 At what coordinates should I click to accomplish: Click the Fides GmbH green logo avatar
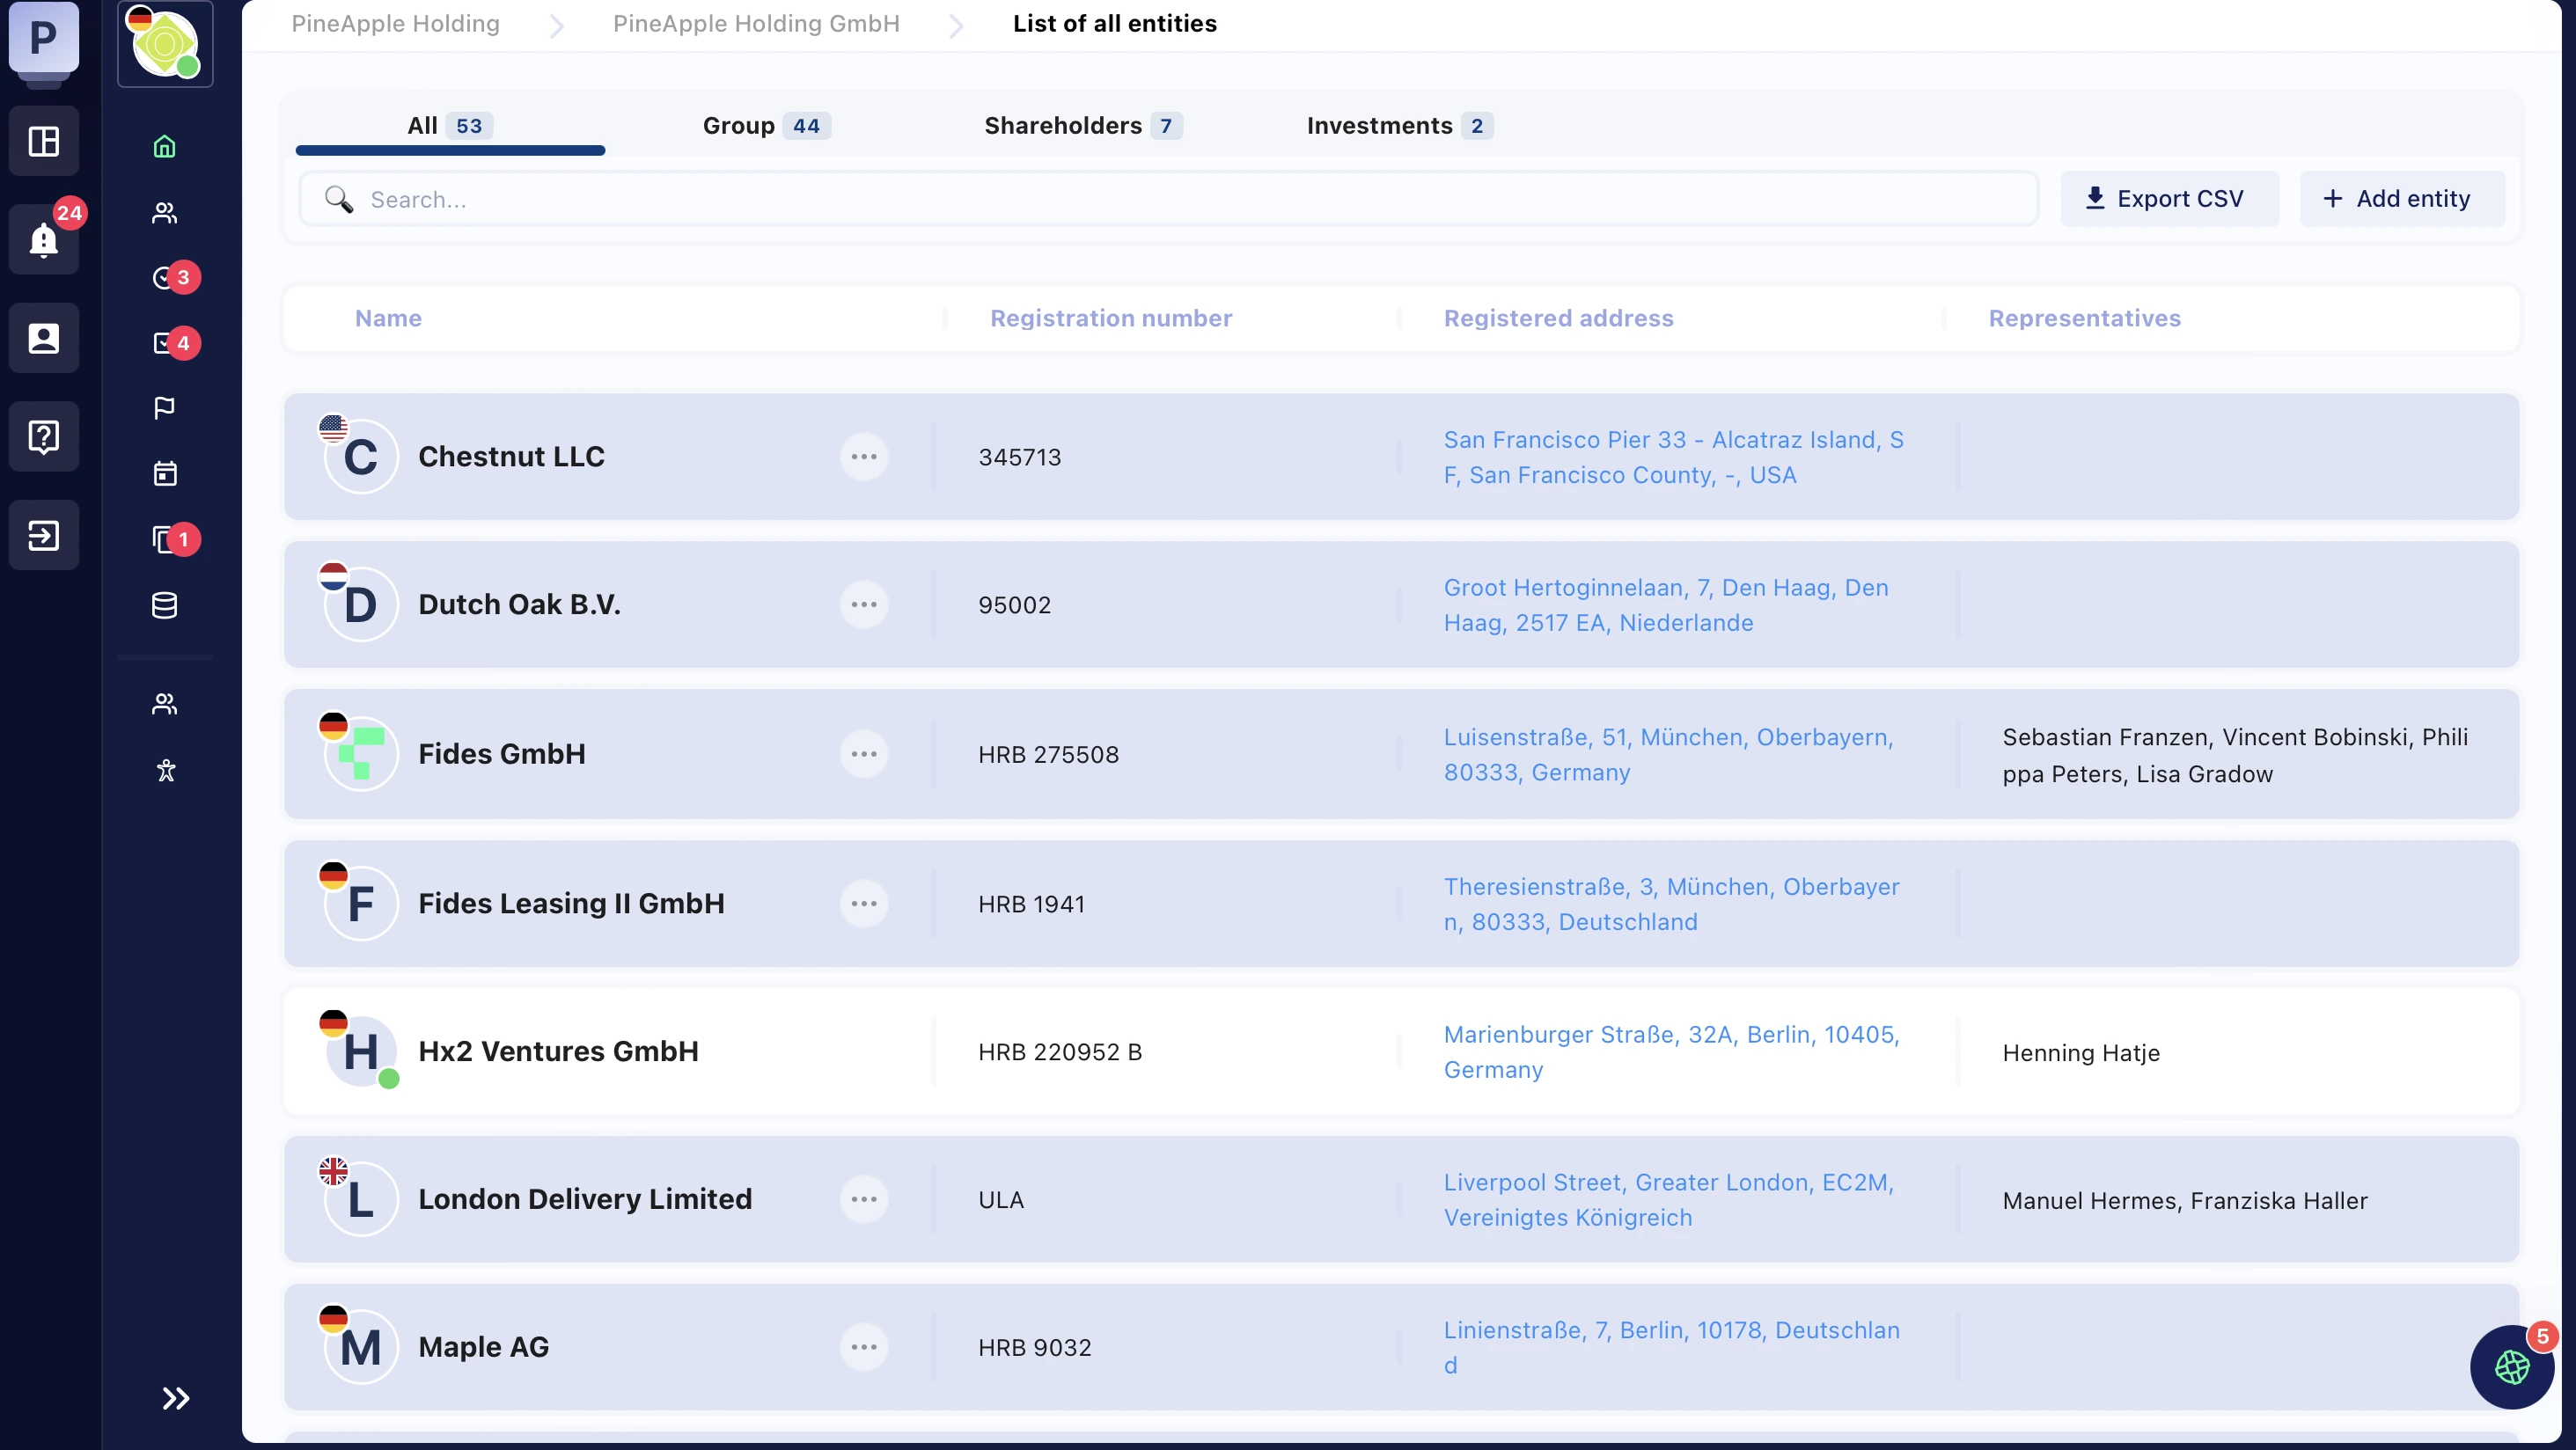point(361,754)
